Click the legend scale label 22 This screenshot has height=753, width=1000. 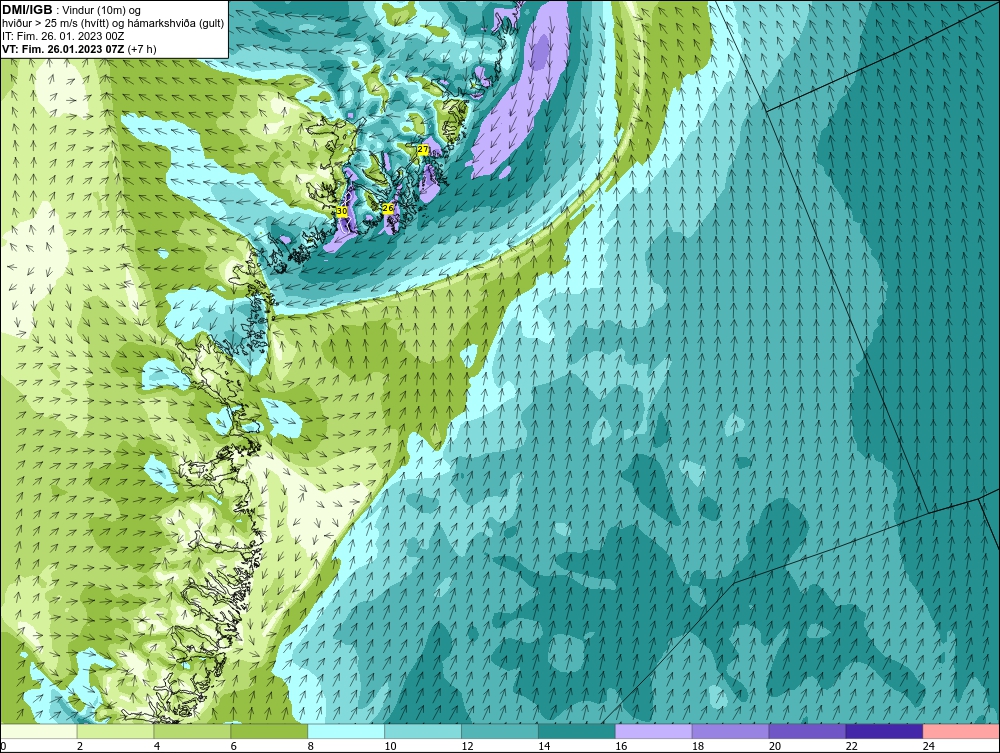coord(851,746)
